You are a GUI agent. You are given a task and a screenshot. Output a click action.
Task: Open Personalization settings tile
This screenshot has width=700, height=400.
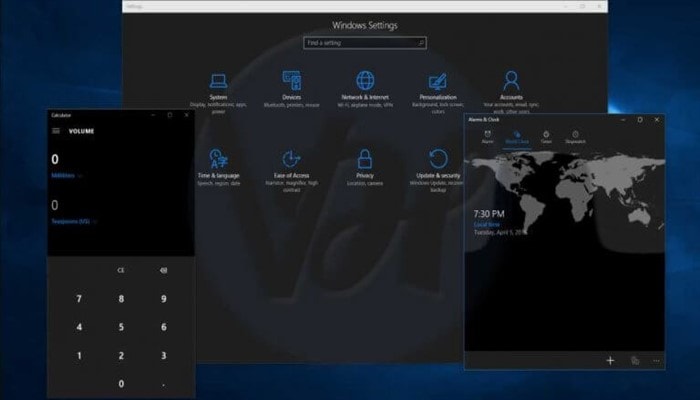pos(438,92)
